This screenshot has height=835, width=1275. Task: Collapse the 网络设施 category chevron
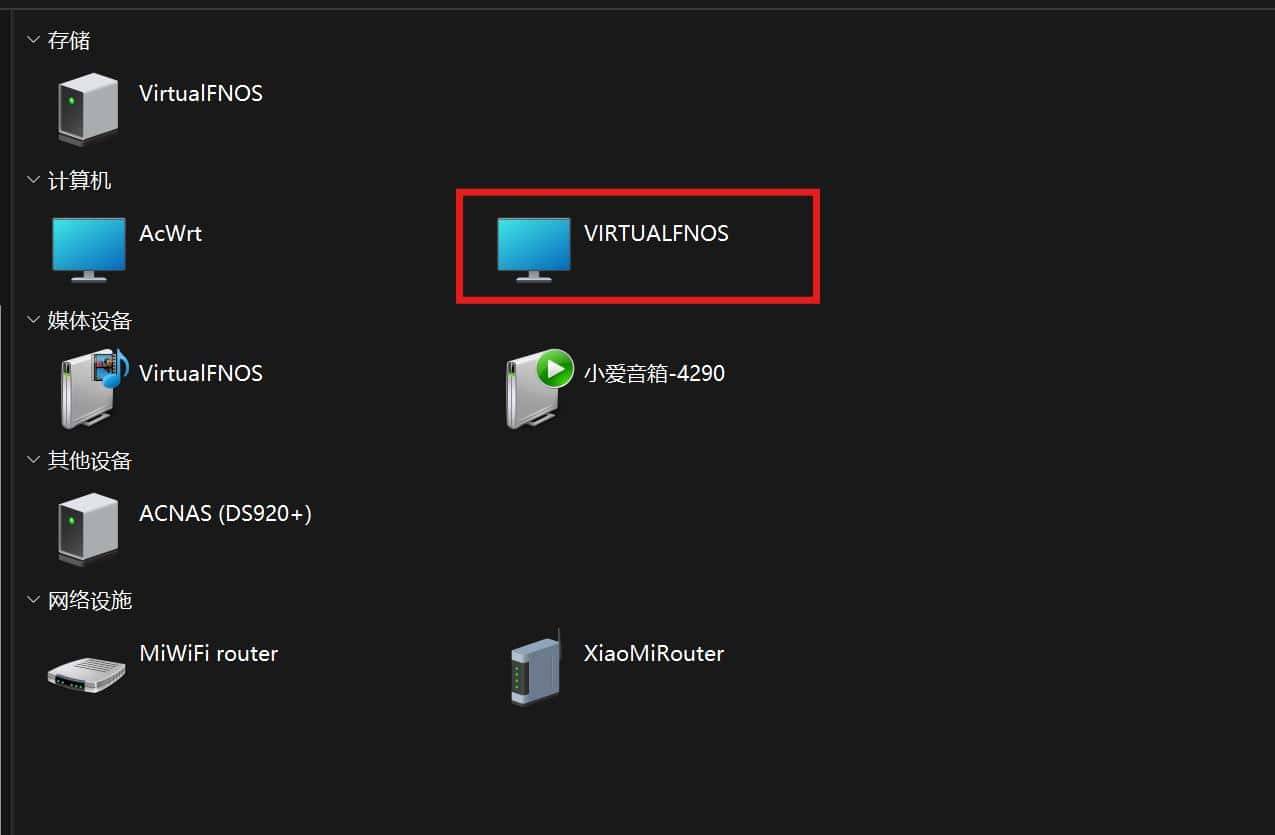(x=32, y=600)
